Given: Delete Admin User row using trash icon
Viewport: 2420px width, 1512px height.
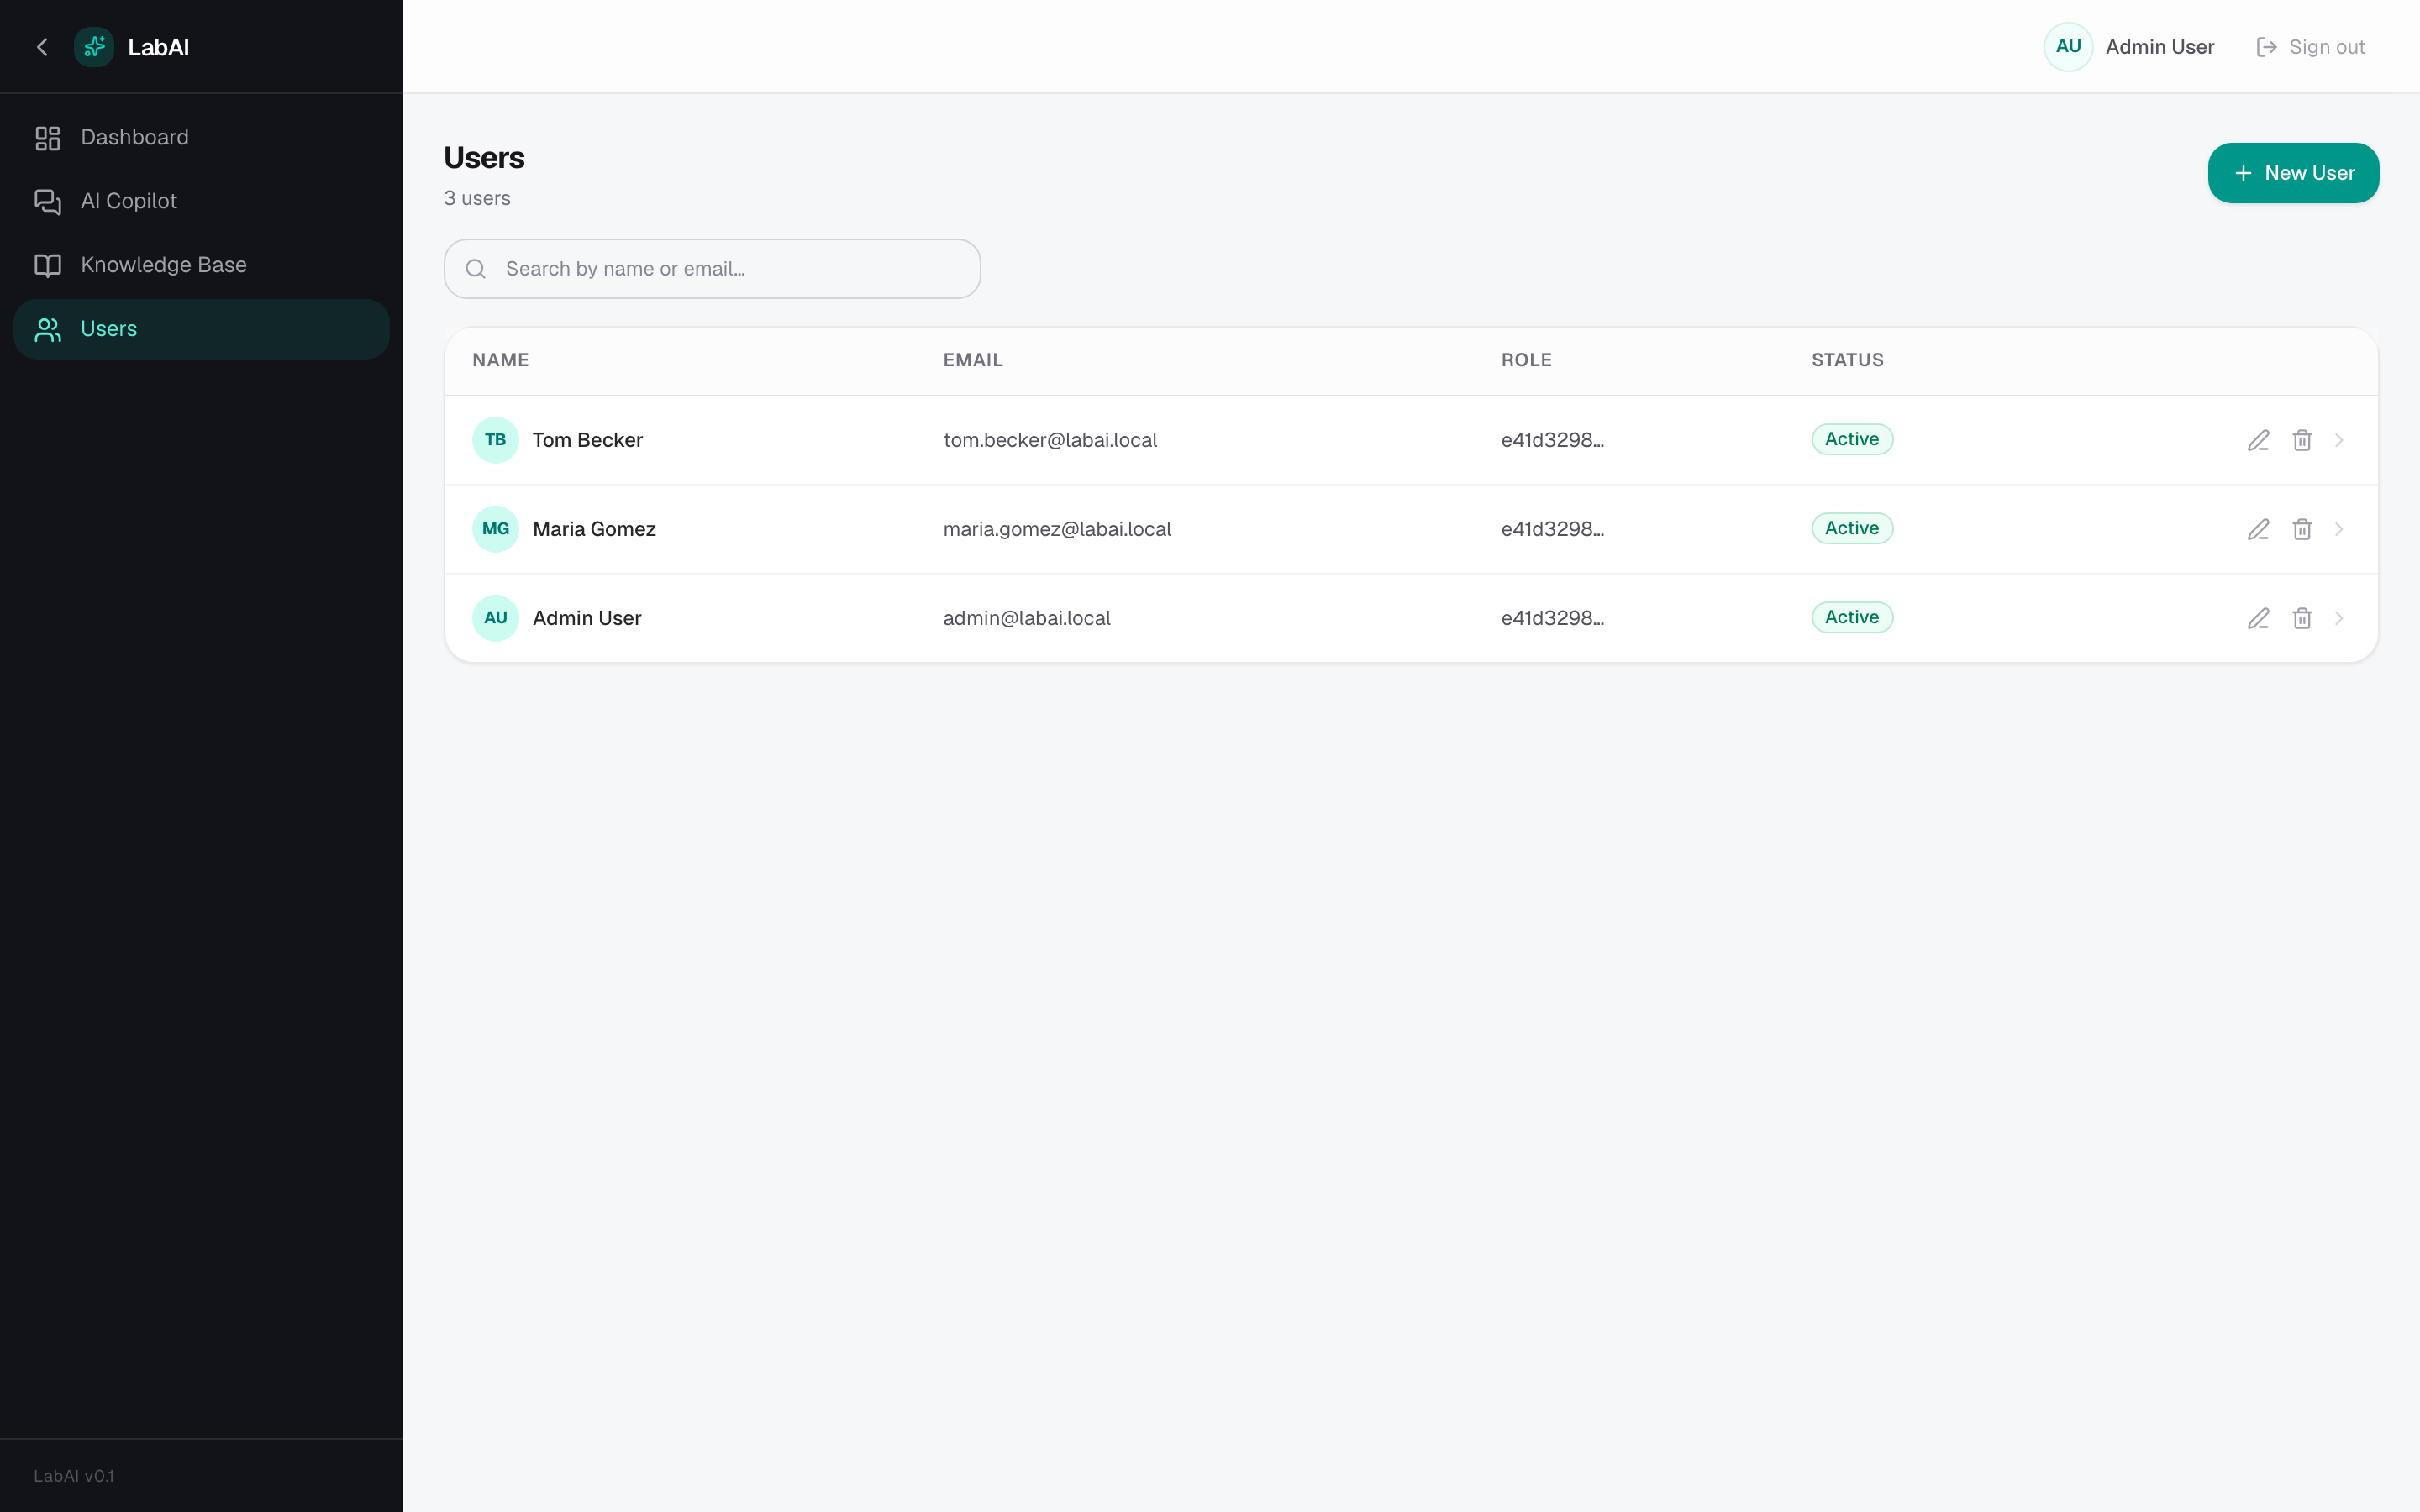Looking at the screenshot, I should 2302,618.
